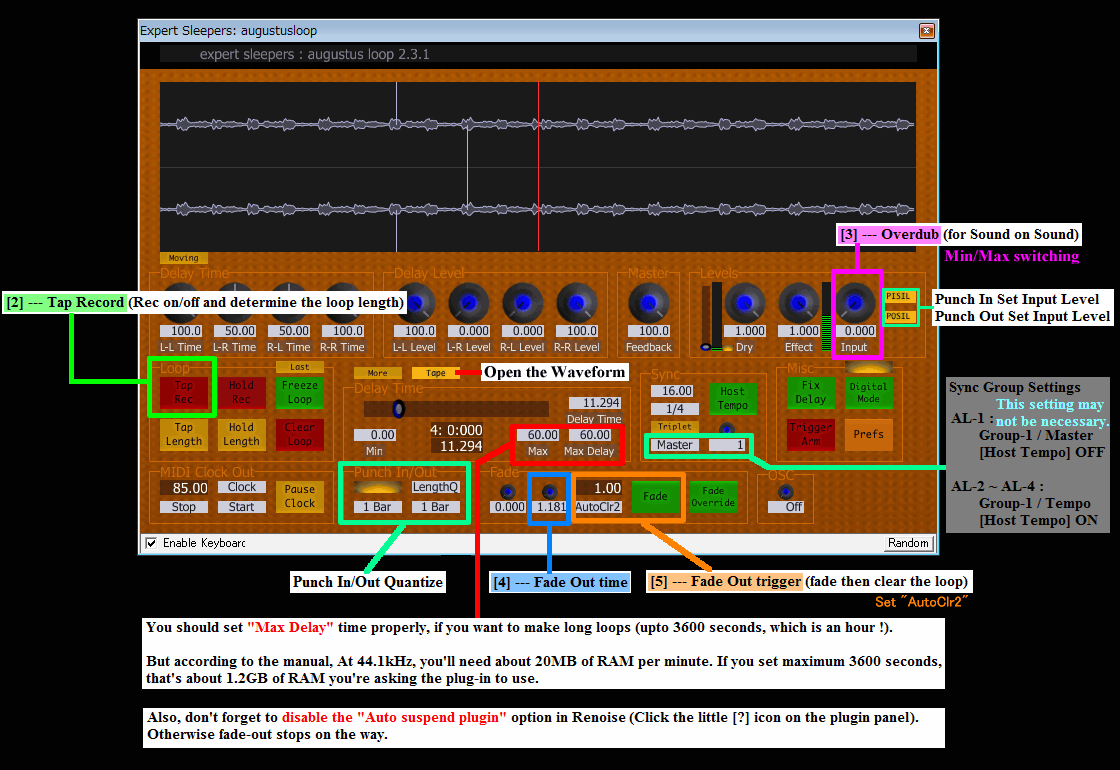Toggle the Tap Rec button
Viewport: 1120px width, 770px height.
[x=184, y=392]
